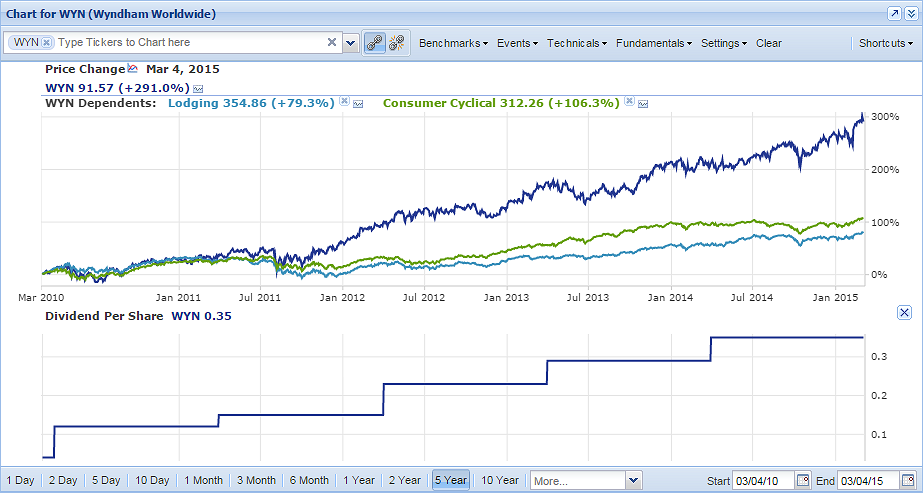Open the Technicals menu
The image size is (923, 493).
[x=577, y=43]
